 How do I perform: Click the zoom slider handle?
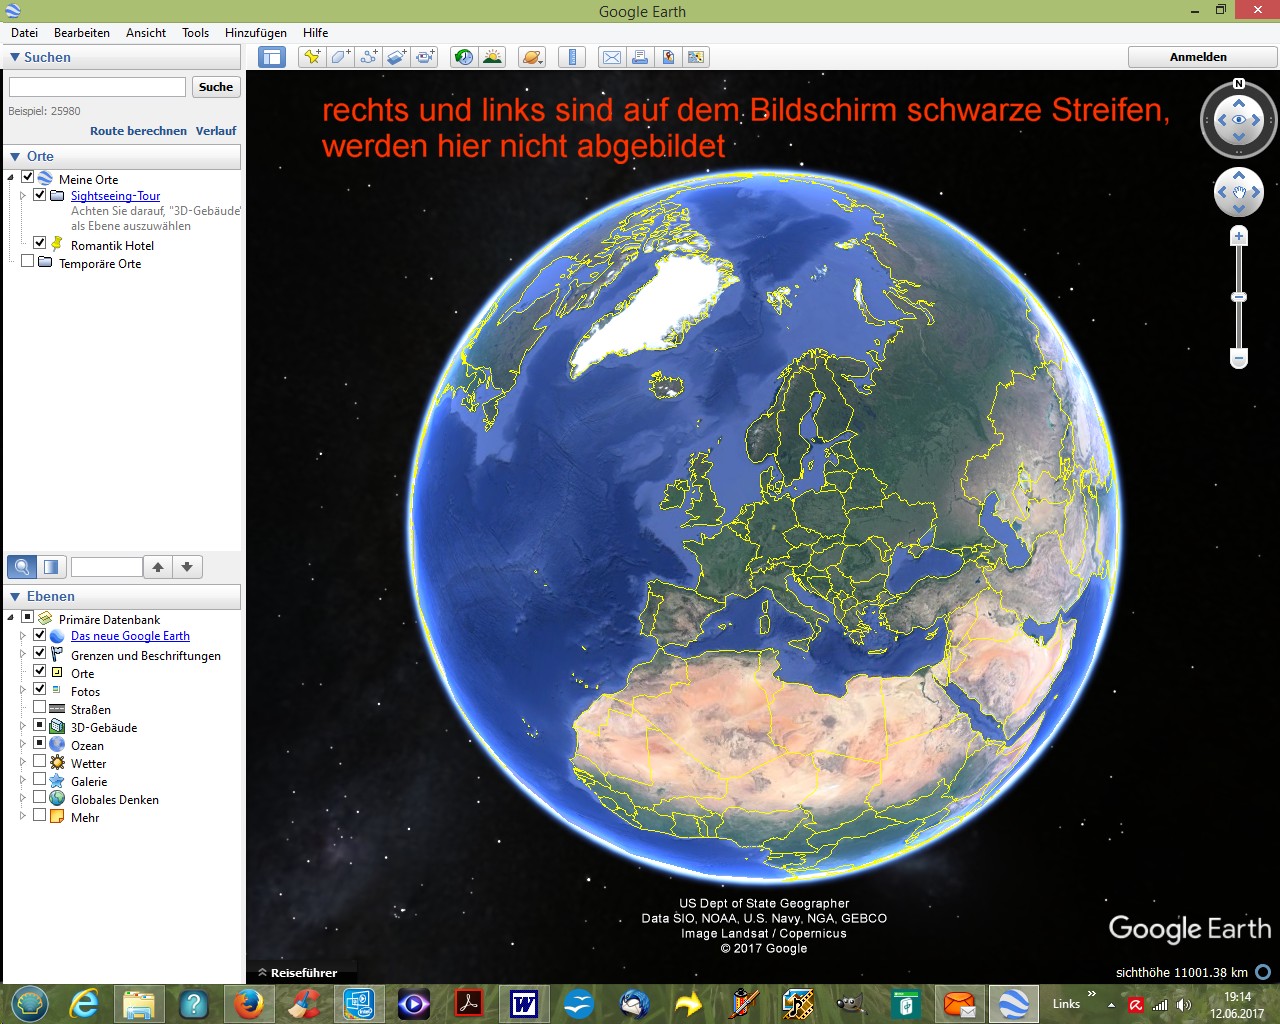1239,297
